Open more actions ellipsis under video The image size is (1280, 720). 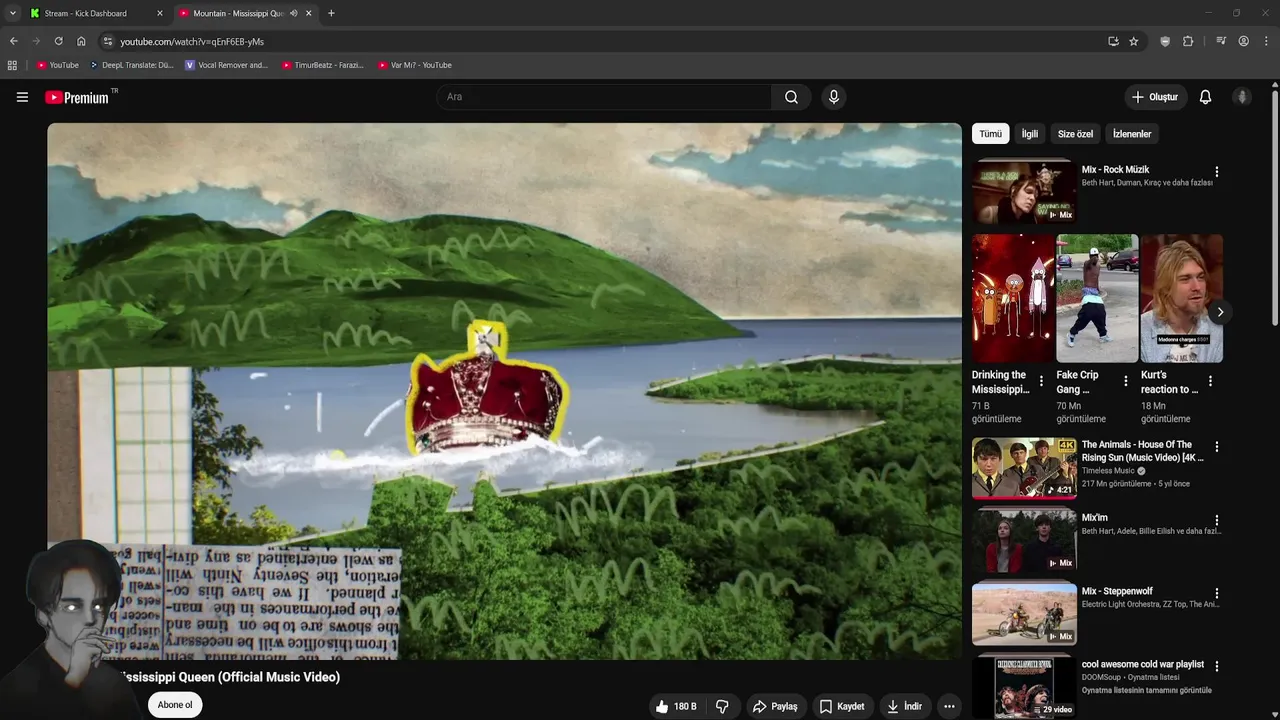tap(949, 706)
